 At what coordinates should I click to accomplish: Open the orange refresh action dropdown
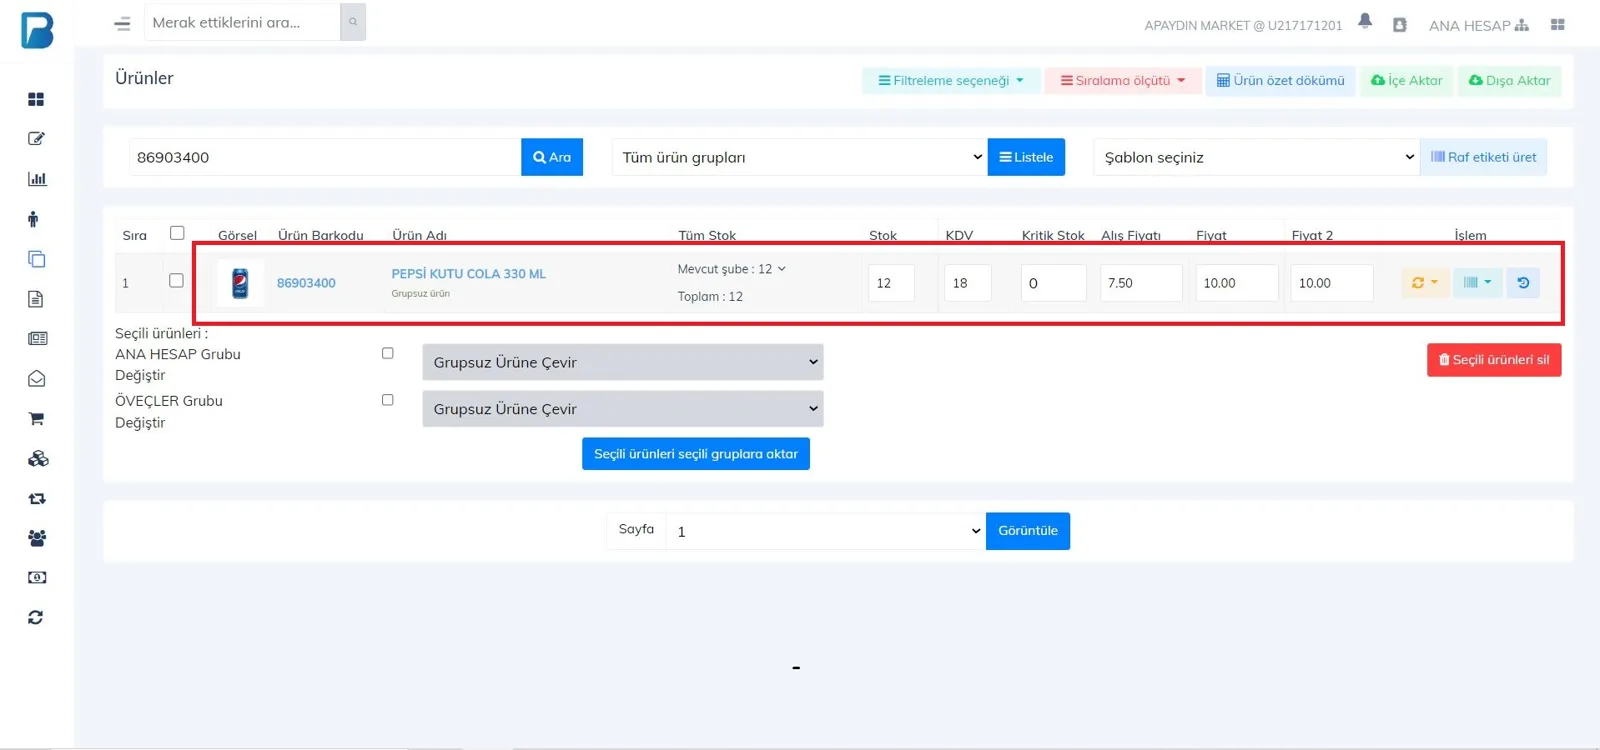point(1424,283)
